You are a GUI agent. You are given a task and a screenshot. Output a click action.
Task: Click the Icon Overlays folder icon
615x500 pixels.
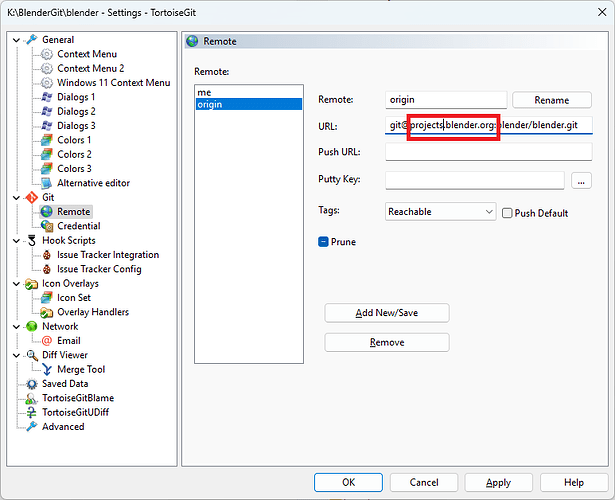31,284
